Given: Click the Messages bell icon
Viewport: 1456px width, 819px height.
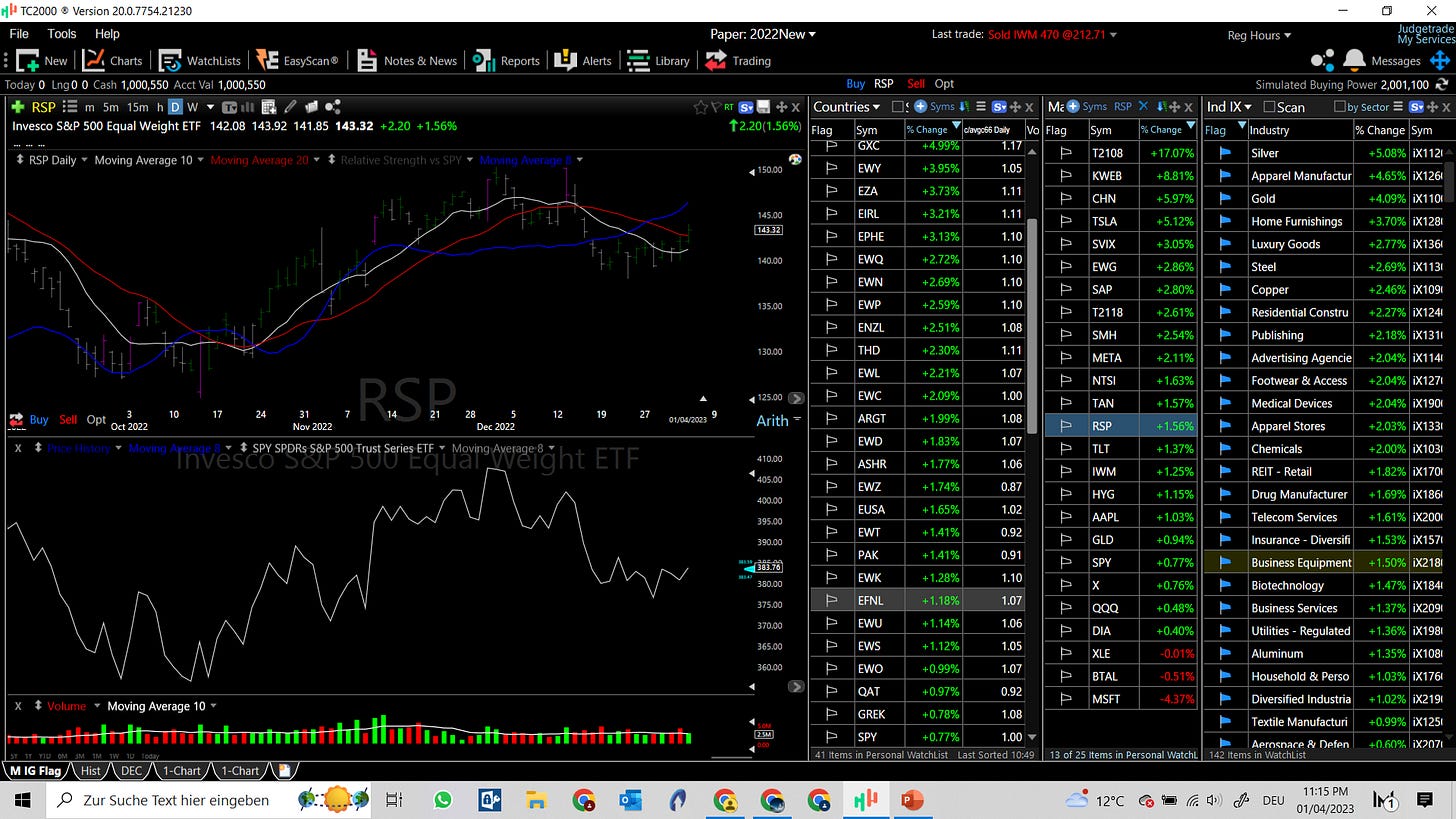Looking at the screenshot, I should 1354,60.
